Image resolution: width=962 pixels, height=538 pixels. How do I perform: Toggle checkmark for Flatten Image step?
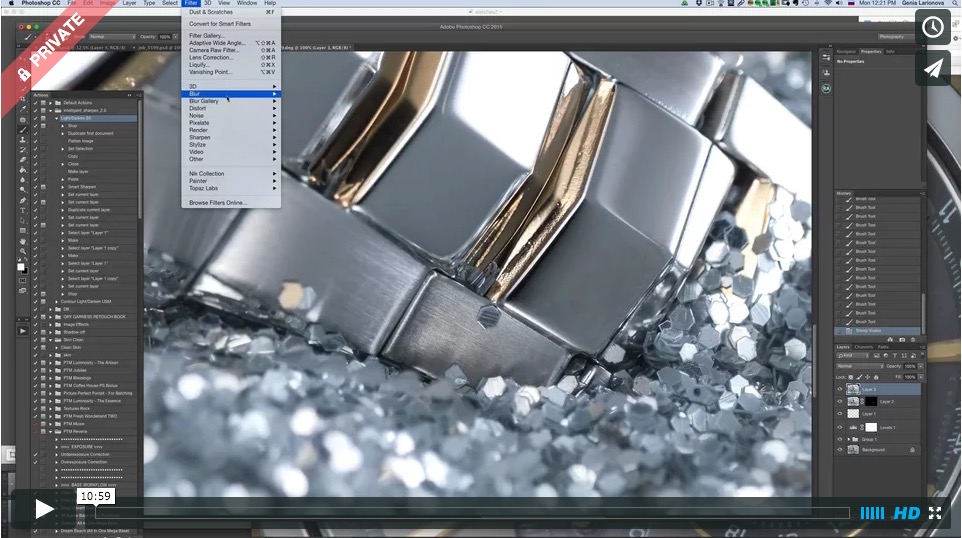tap(35, 140)
